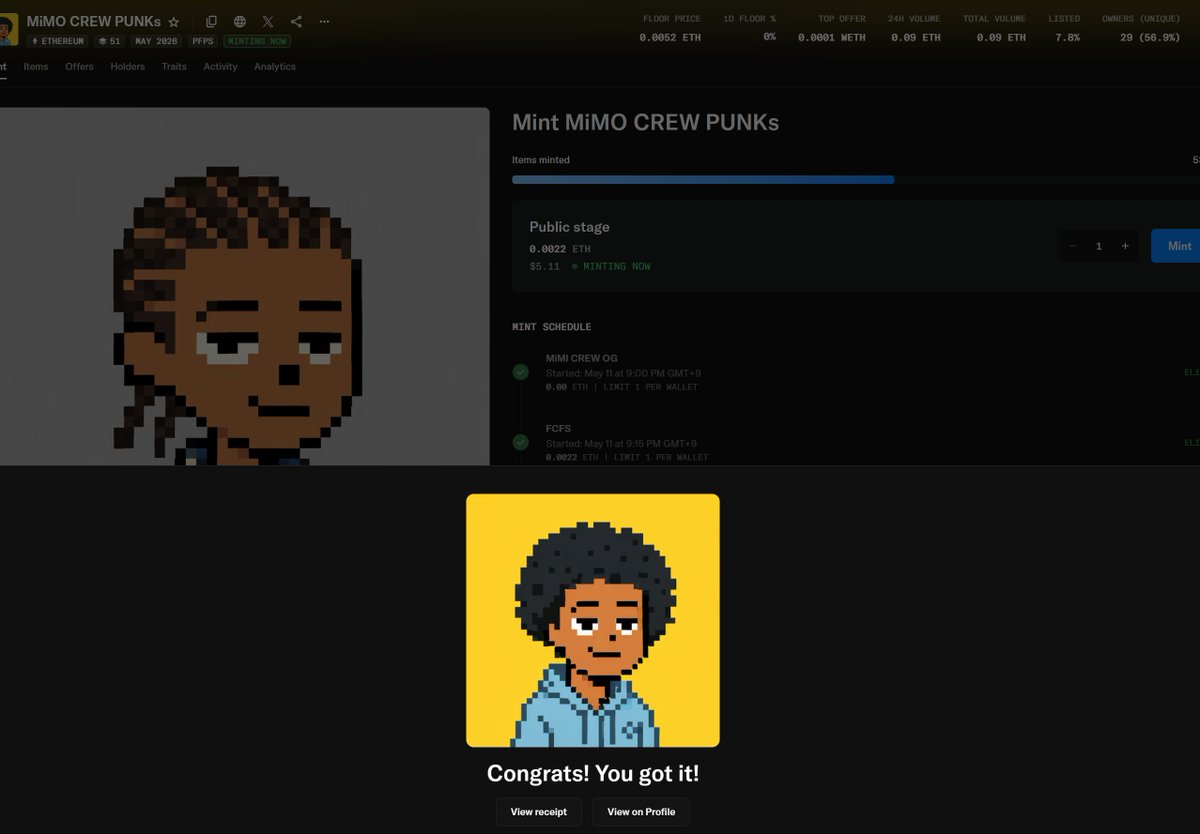1200x834 pixels.
Task: Click the MINTING NOW badge in header
Action: pyautogui.click(x=257, y=41)
